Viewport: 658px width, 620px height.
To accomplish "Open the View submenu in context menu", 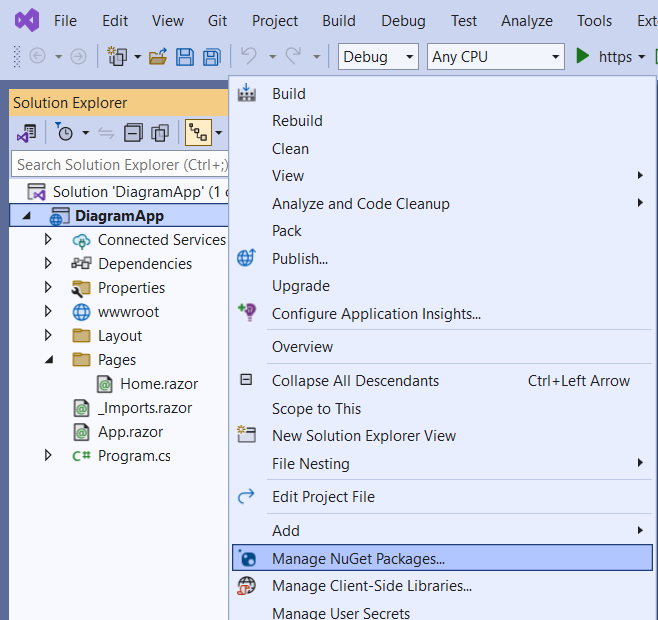I will (x=442, y=176).
